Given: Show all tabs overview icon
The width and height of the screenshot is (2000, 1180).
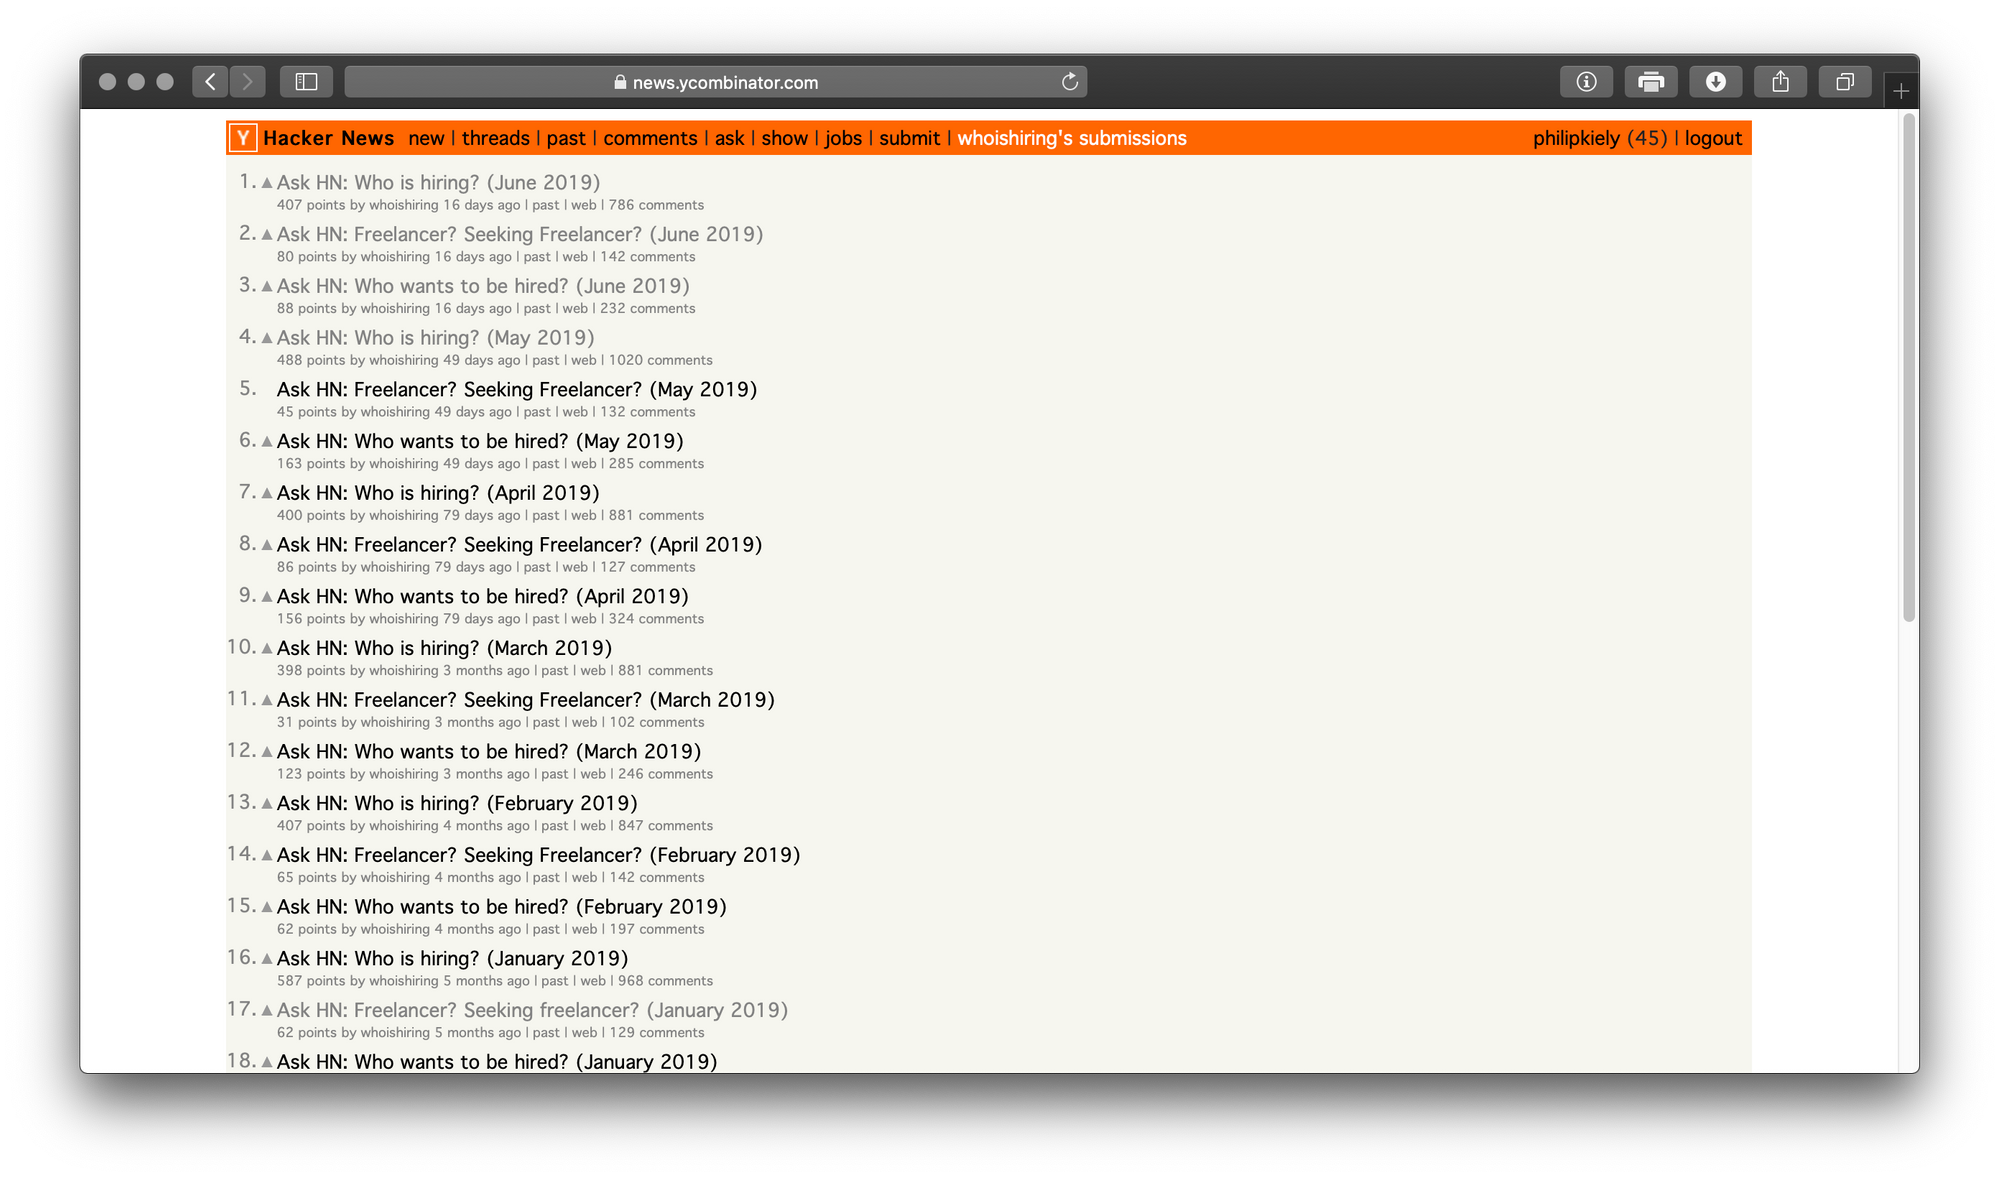Looking at the screenshot, I should pos(1845,82).
